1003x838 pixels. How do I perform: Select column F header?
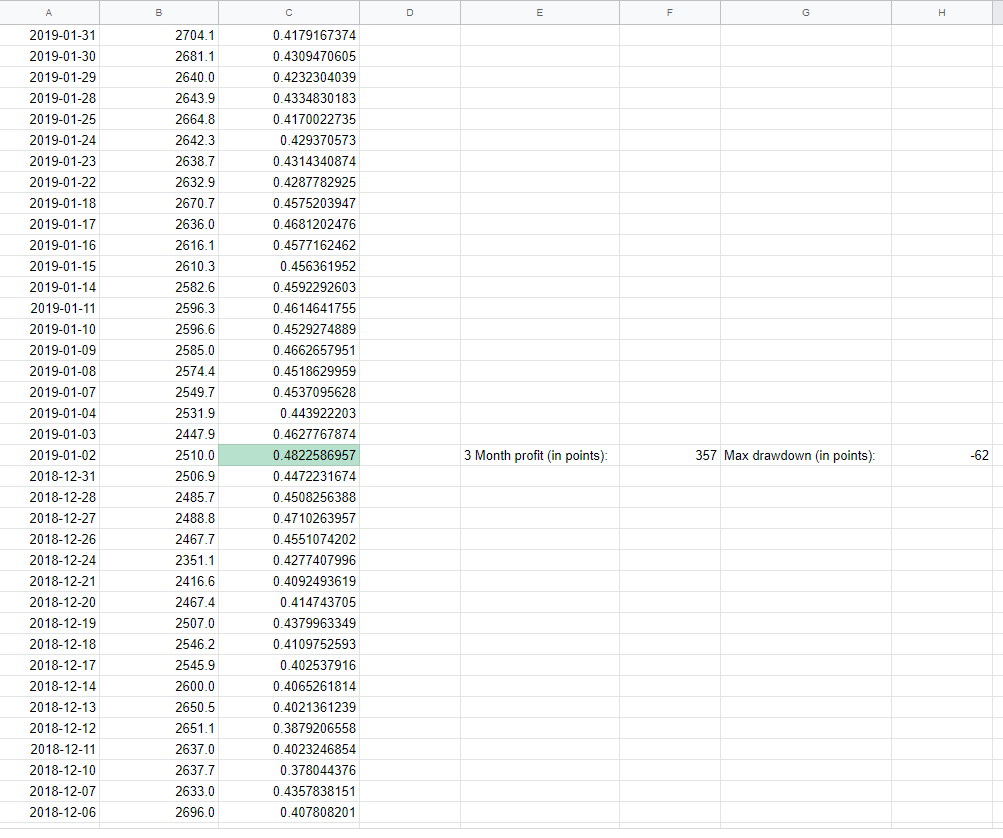tap(670, 12)
